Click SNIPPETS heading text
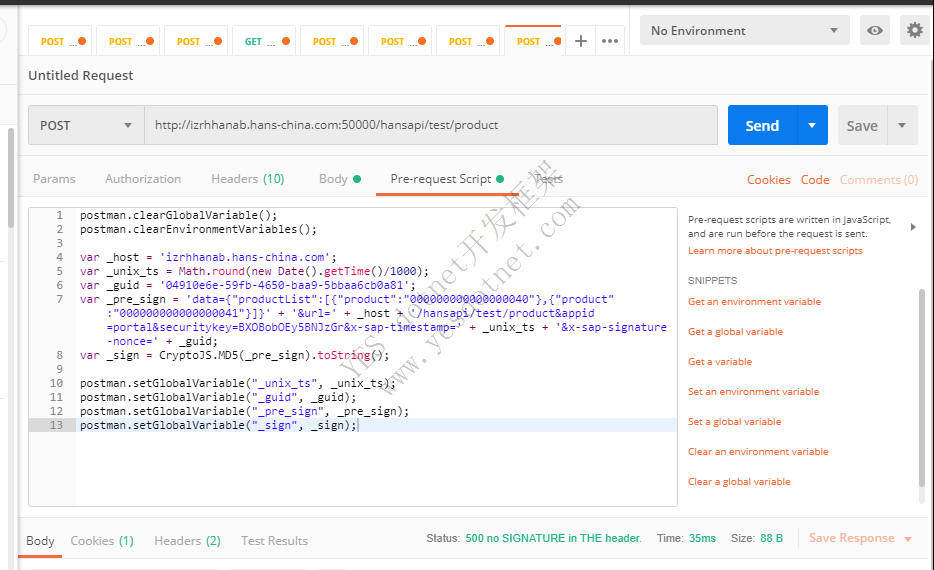The image size is (934, 570). point(712,281)
